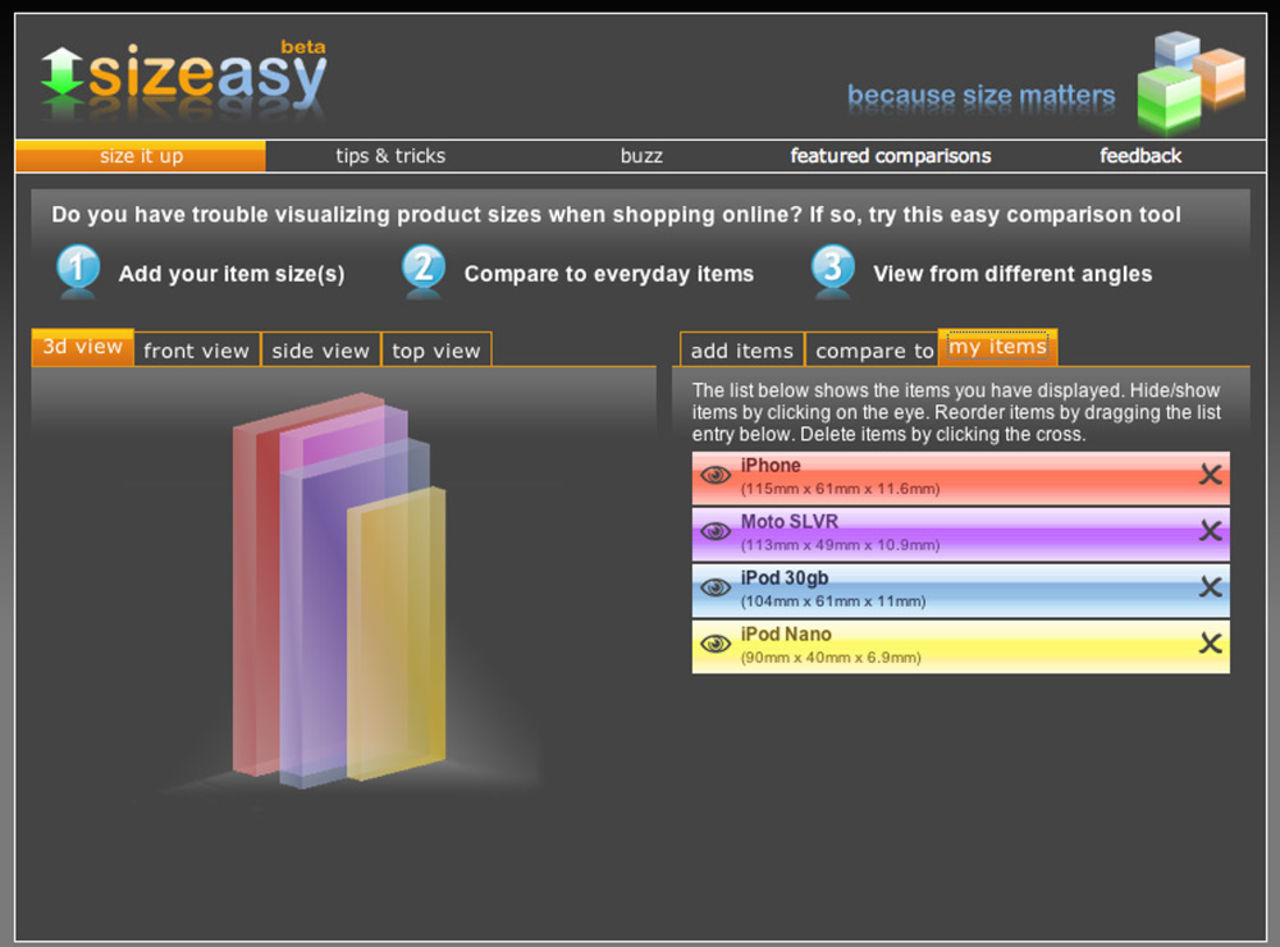Open the top view tab
Image resolution: width=1280 pixels, height=947 pixels.
[x=436, y=351]
